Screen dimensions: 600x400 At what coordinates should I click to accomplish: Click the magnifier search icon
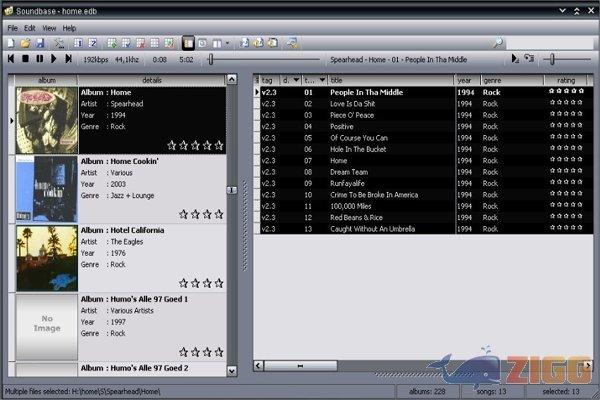click(x=497, y=44)
